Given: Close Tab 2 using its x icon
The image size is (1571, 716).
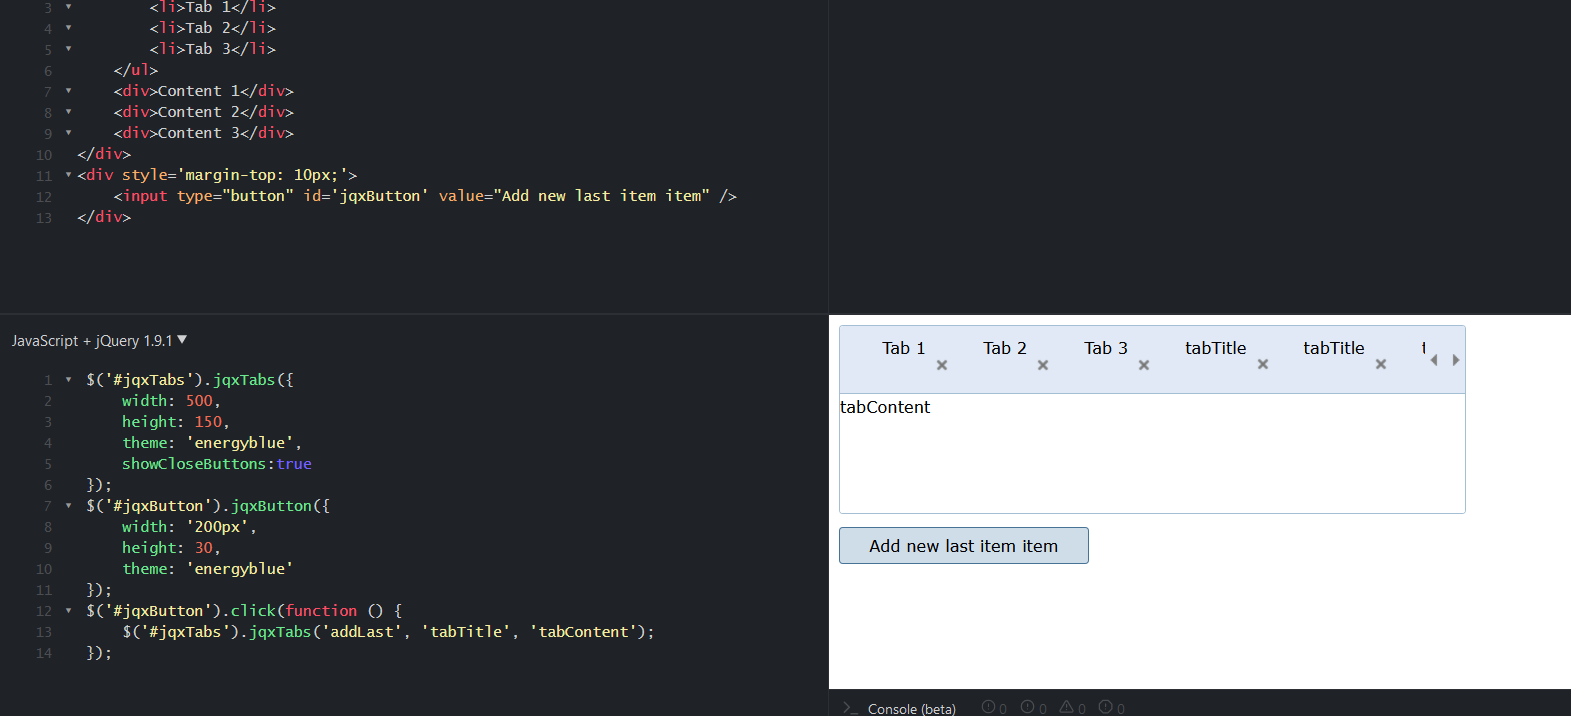Looking at the screenshot, I should (1043, 365).
